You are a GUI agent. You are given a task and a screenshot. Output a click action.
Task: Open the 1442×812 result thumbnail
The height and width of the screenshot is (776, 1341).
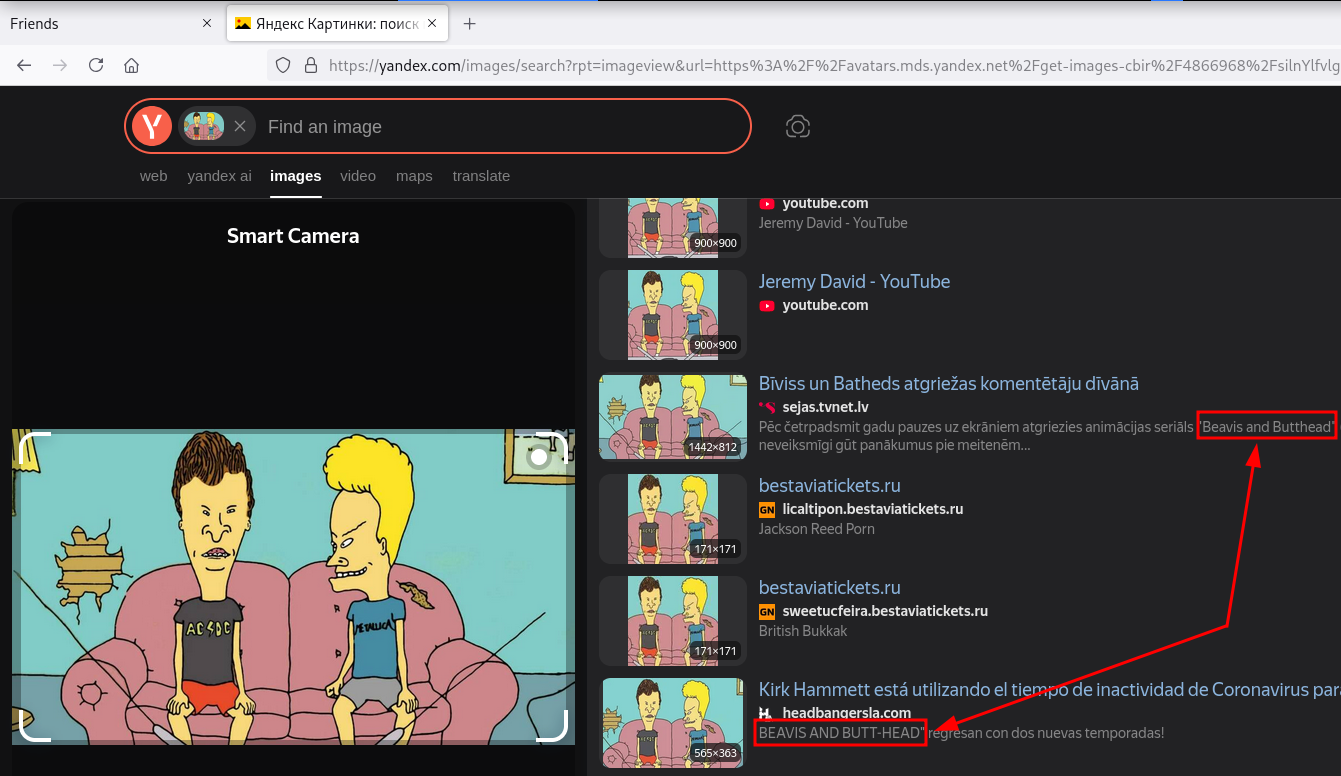coord(673,417)
